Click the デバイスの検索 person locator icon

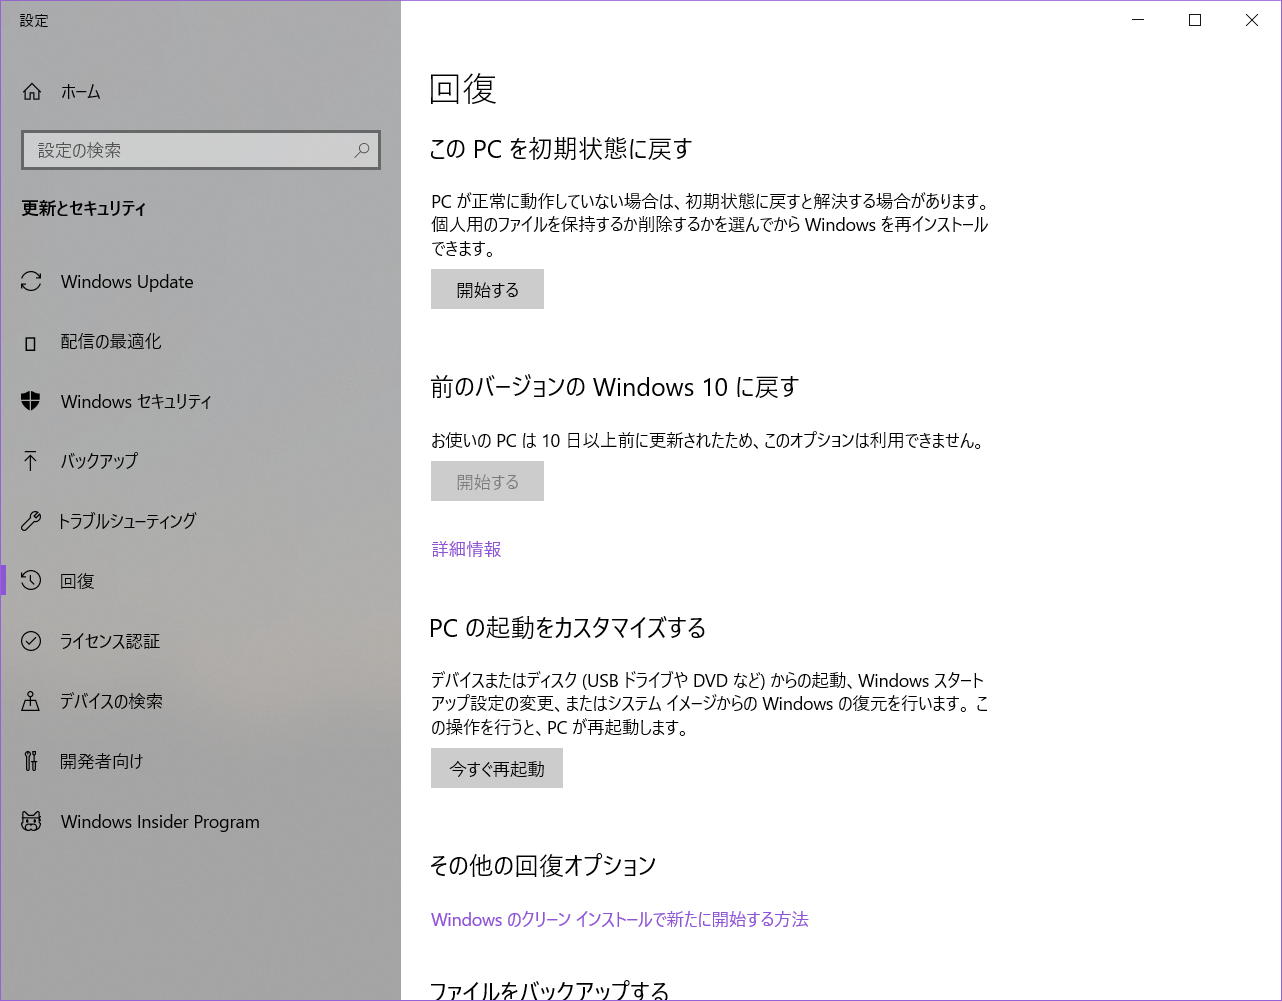(x=31, y=701)
